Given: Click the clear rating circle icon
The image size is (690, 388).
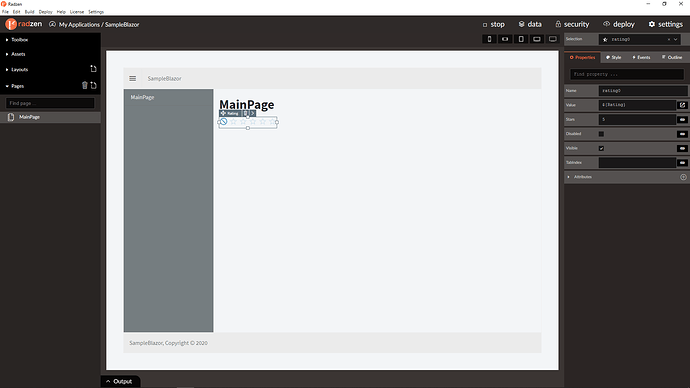Looking at the screenshot, I should pos(224,121).
